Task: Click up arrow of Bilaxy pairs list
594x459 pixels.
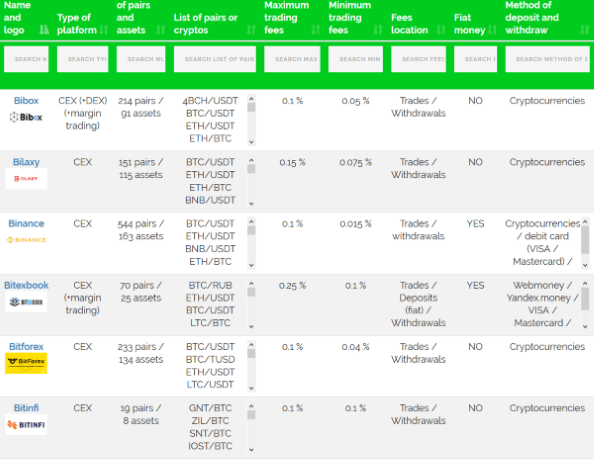Action: tap(251, 160)
